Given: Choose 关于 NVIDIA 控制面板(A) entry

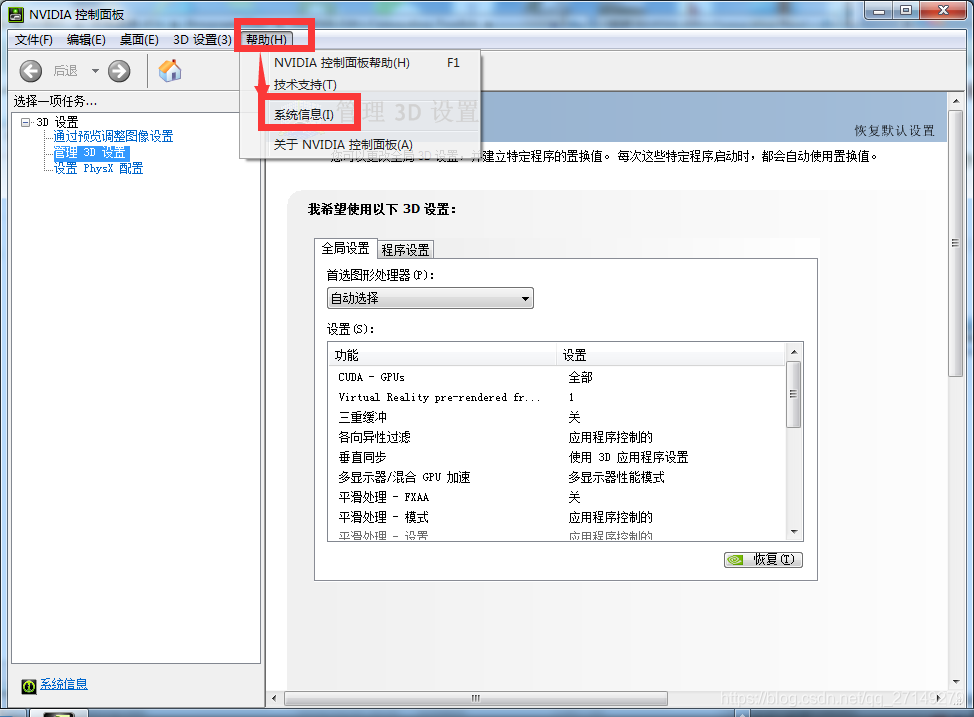Looking at the screenshot, I should tap(360, 144).
